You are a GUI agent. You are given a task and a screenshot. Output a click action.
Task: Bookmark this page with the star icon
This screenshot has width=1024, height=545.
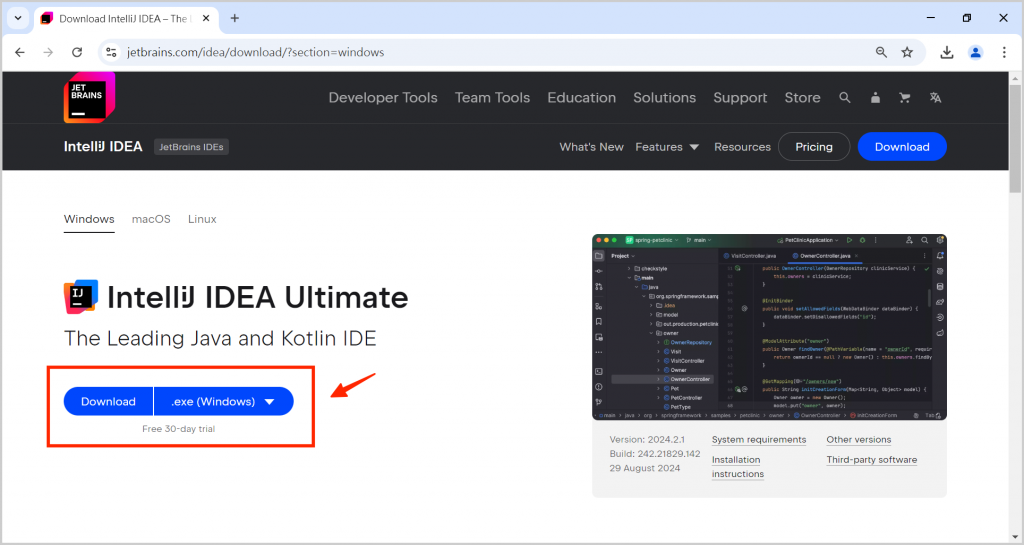[907, 52]
